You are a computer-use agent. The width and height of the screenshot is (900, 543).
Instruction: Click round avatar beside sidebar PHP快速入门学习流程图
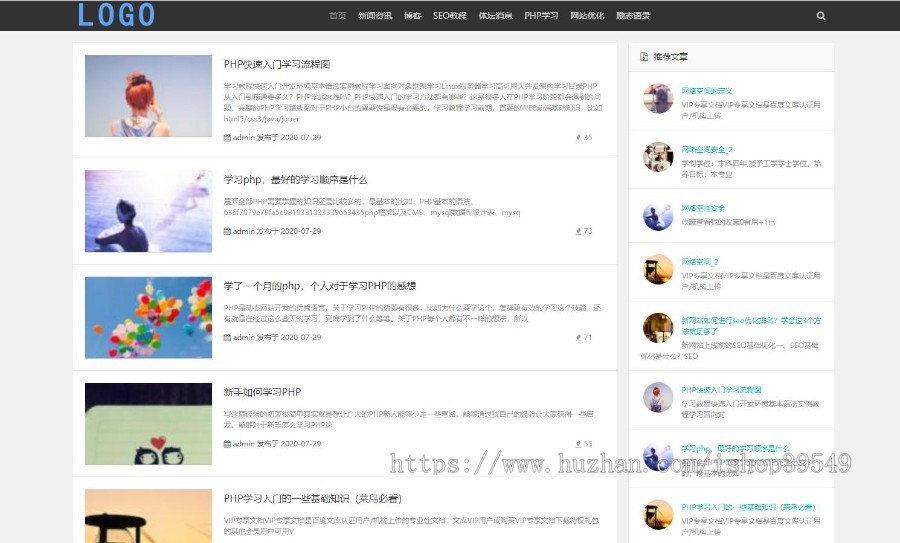[x=658, y=397]
